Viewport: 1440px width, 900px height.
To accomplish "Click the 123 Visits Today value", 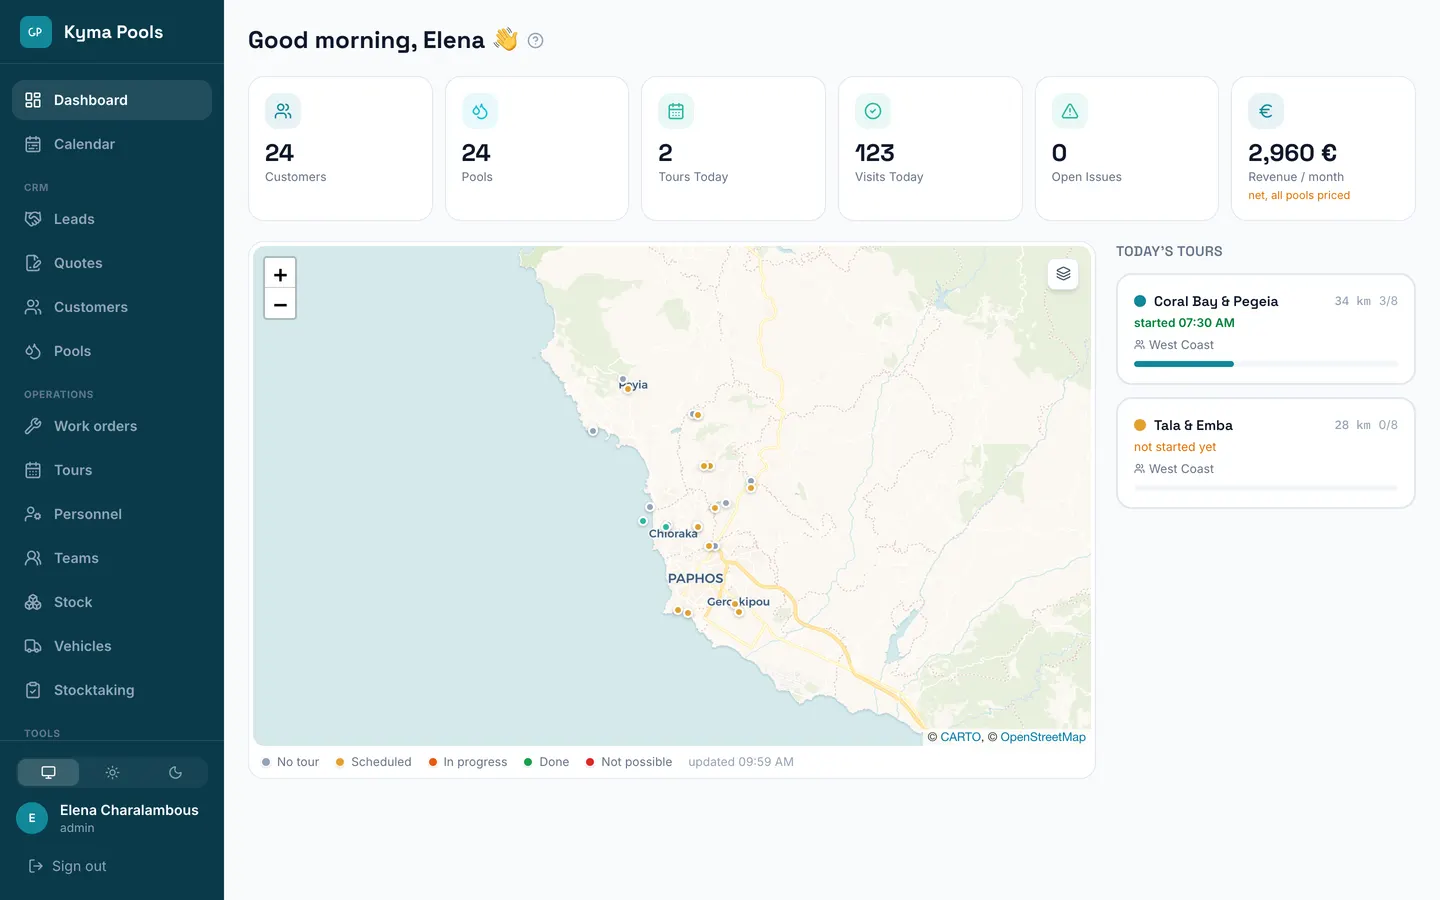I will click(x=875, y=153).
